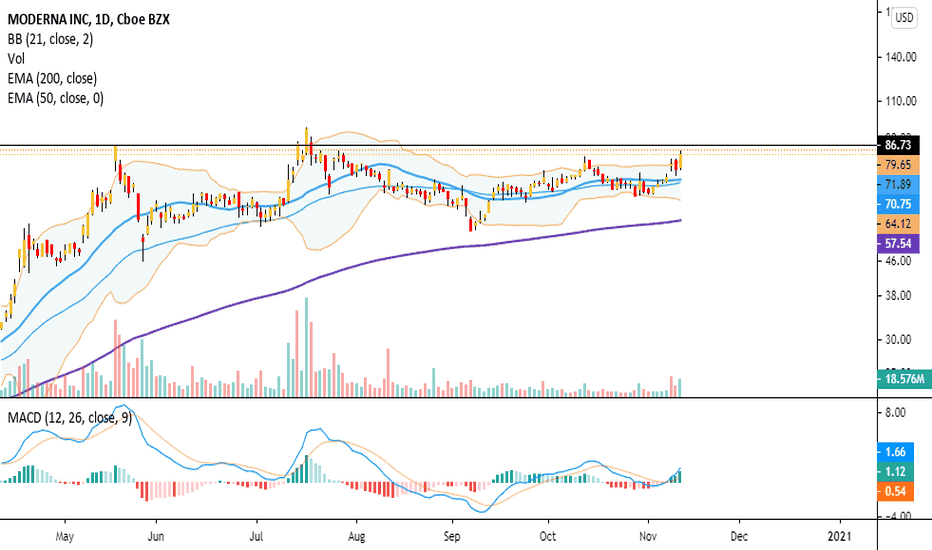Click the Aug label on time axis
932x550 pixels.
(x=356, y=536)
